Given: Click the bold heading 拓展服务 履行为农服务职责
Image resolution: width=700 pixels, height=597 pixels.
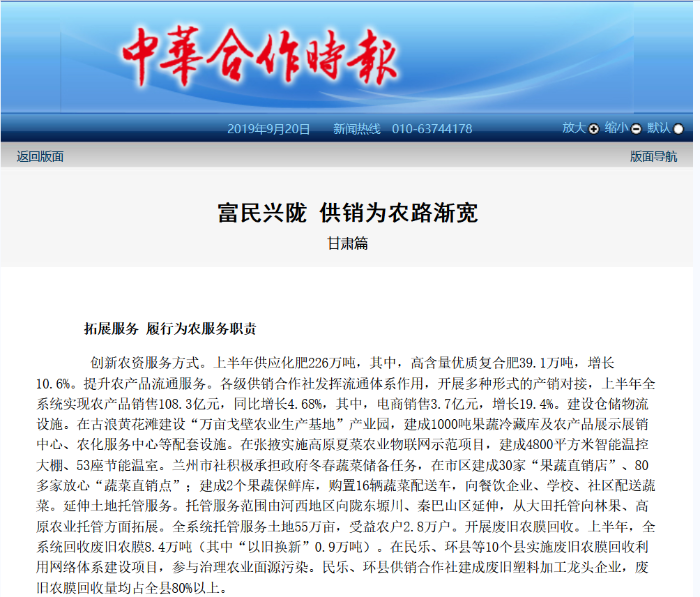Looking at the screenshot, I should pyautogui.click(x=171, y=328).
